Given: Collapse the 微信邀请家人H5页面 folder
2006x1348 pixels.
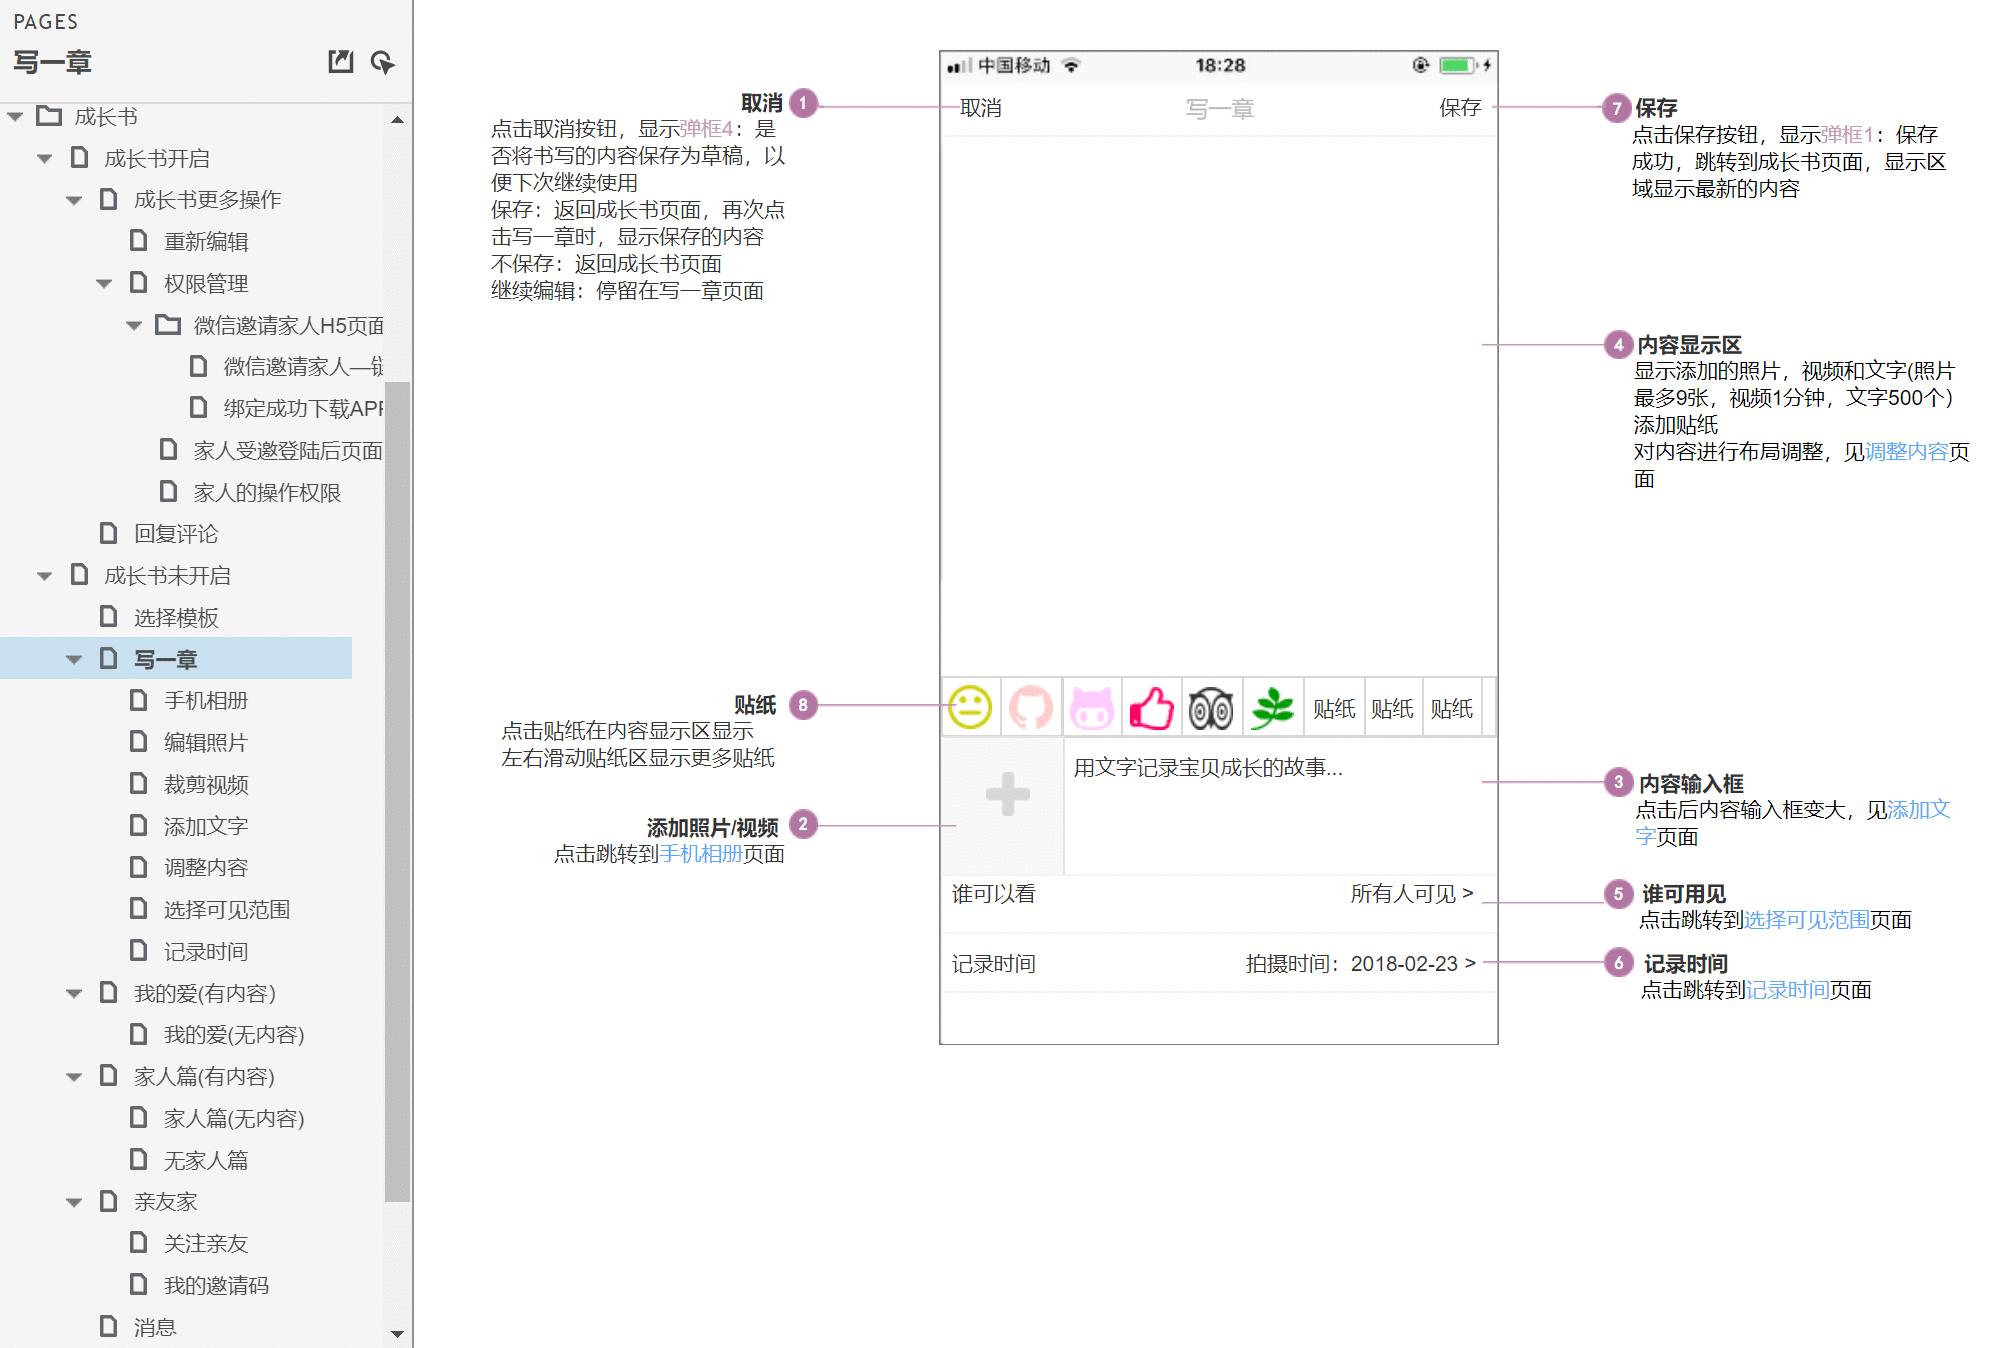Looking at the screenshot, I should (x=134, y=325).
